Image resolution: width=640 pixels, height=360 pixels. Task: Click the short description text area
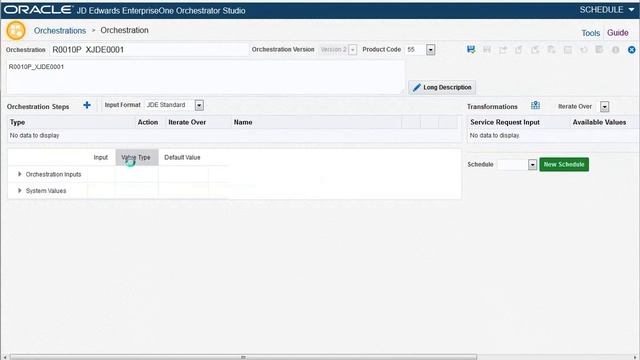pyautogui.click(x=205, y=77)
